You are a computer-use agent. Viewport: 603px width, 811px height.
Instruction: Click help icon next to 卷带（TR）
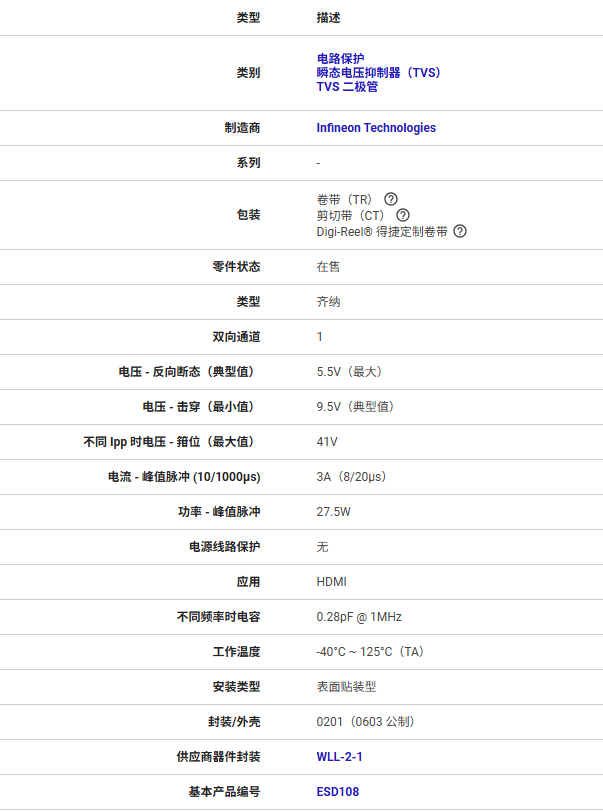391,199
